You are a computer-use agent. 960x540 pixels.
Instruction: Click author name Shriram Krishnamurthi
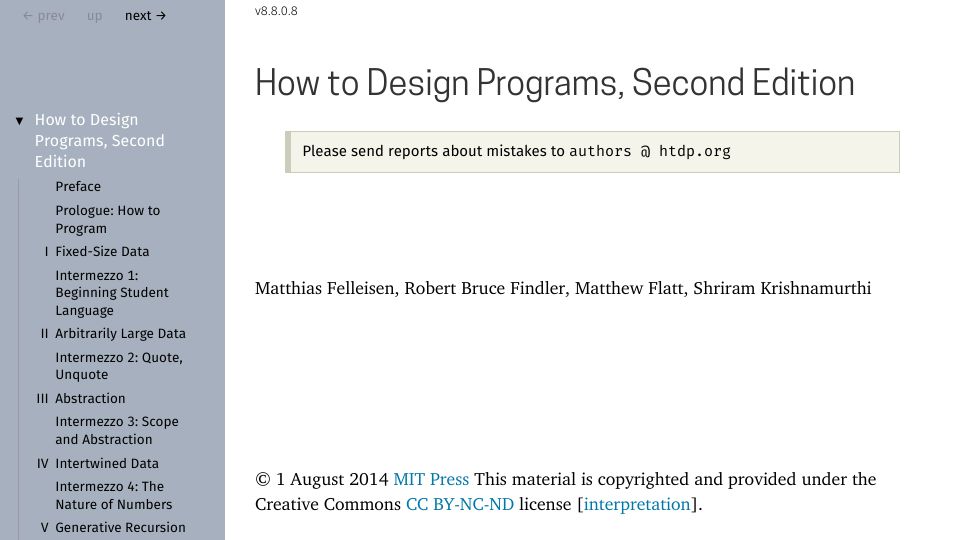(x=782, y=288)
